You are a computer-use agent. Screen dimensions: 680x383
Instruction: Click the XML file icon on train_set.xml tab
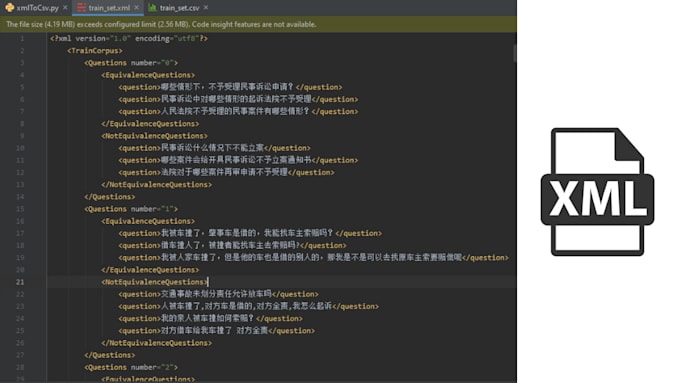pos(82,7)
